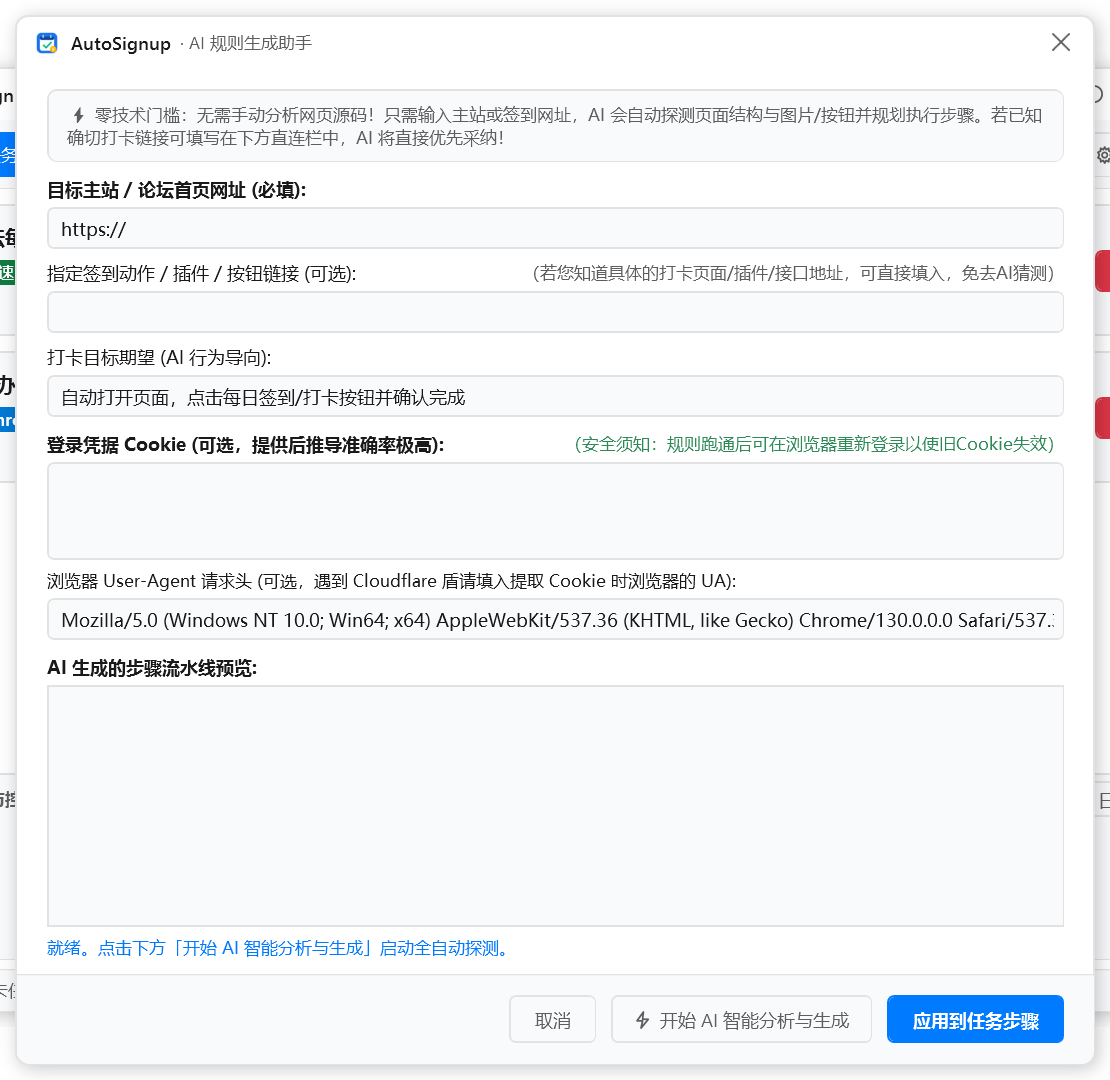Click the 'AI 生成的步骤流水线预览' heading
This screenshot has height=1080, width=1110.
pos(151,667)
